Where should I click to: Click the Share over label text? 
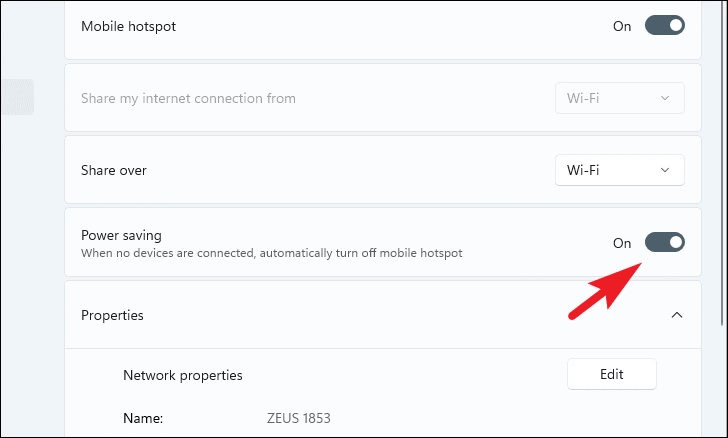114,170
